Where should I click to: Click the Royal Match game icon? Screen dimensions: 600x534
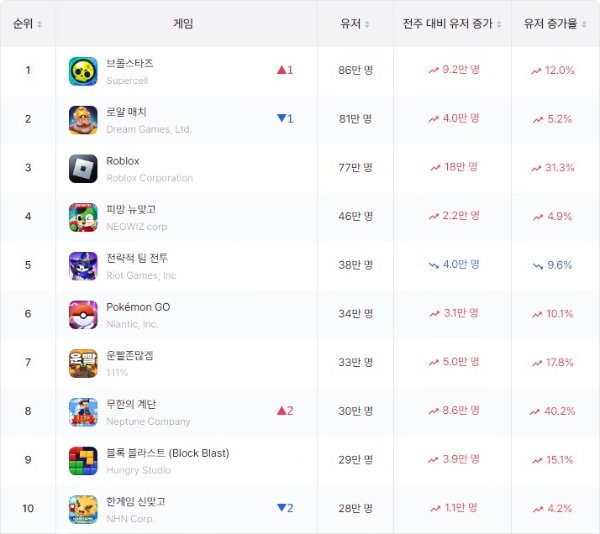(x=83, y=120)
